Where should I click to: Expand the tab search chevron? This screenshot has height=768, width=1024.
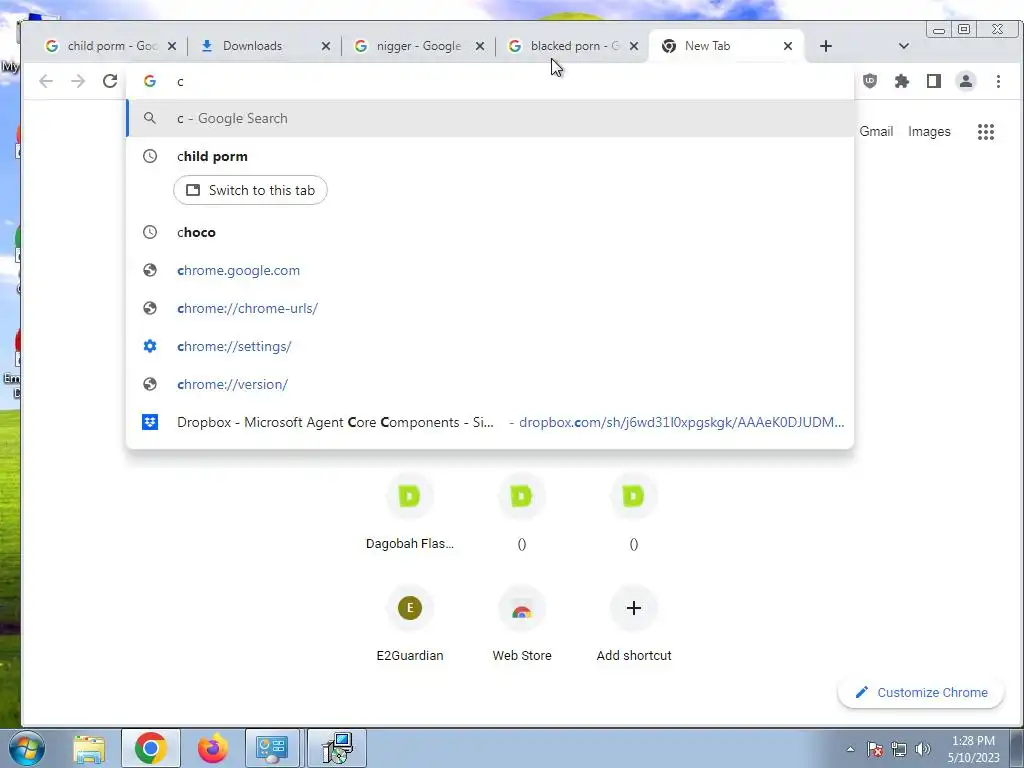point(904,46)
